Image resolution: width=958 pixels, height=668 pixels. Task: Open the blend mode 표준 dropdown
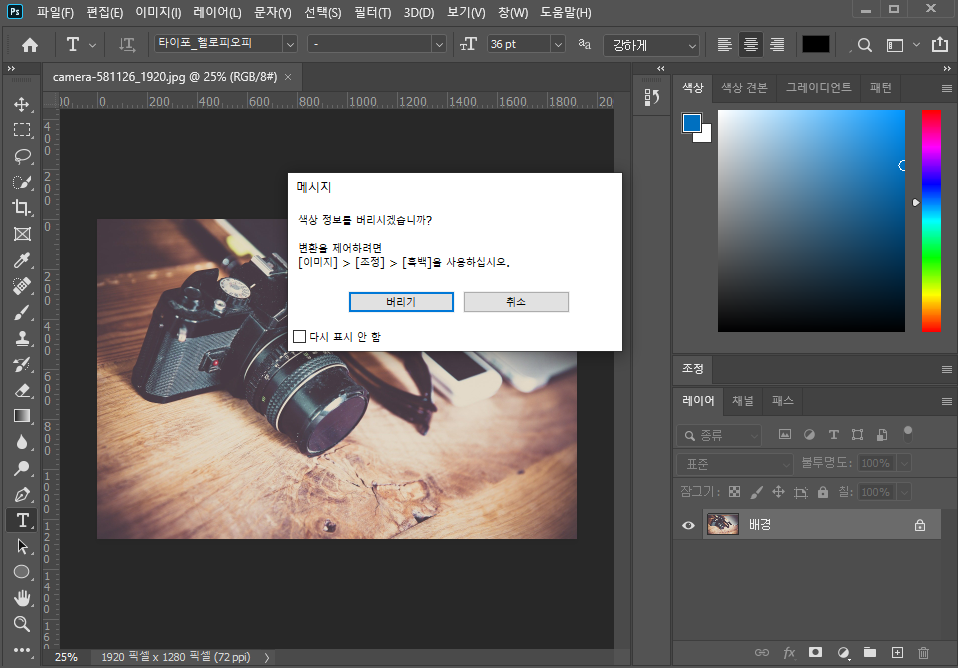tap(734, 464)
